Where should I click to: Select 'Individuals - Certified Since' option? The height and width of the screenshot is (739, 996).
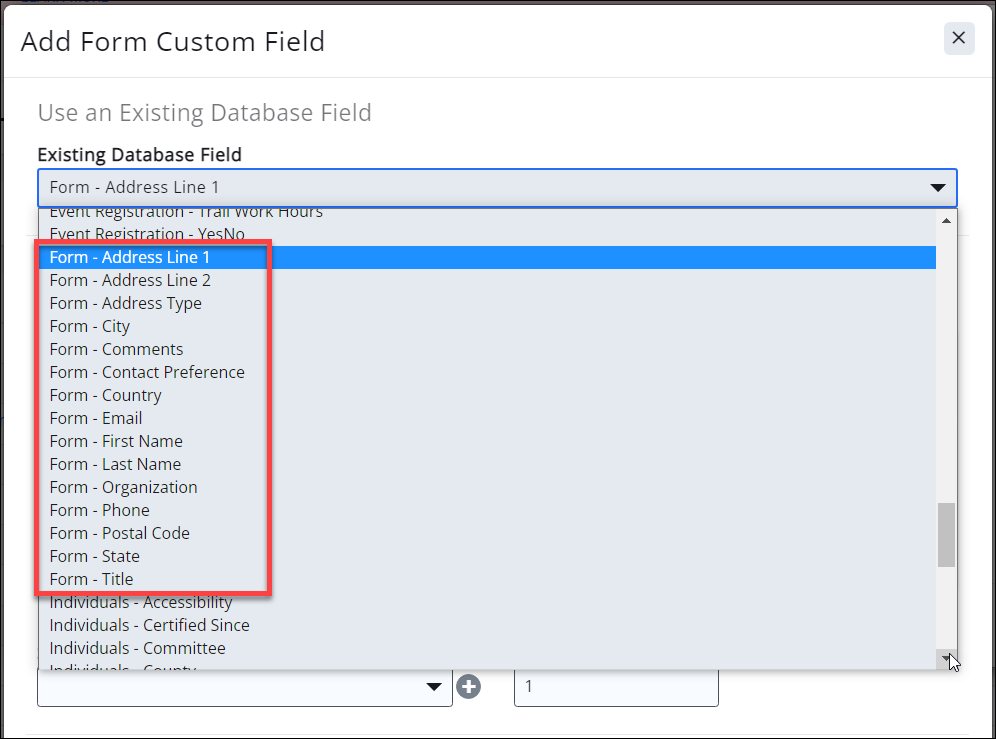point(149,625)
